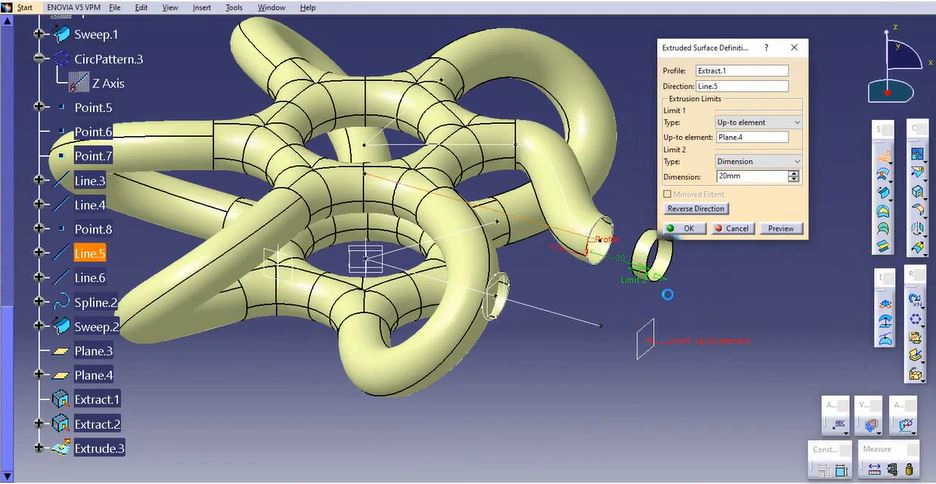
Task: Decrease Dimension value with down spinner arrow
Action: 793,179
